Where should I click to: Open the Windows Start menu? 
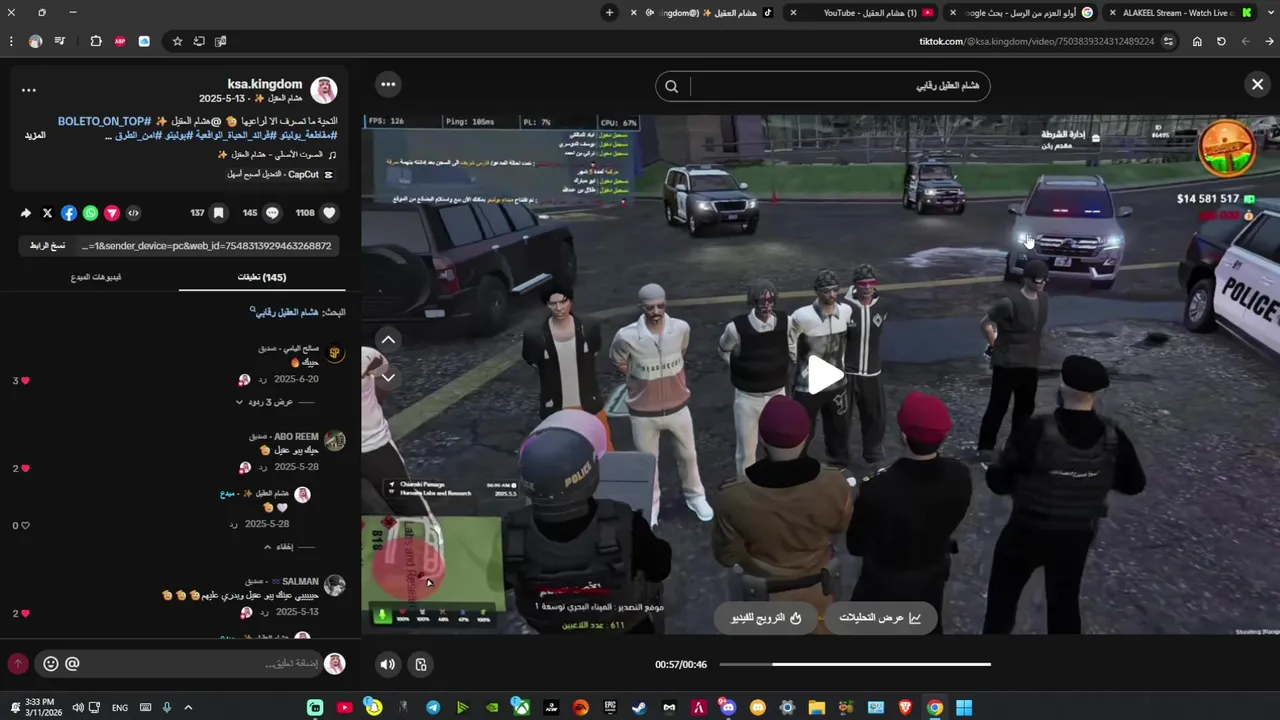pos(964,707)
